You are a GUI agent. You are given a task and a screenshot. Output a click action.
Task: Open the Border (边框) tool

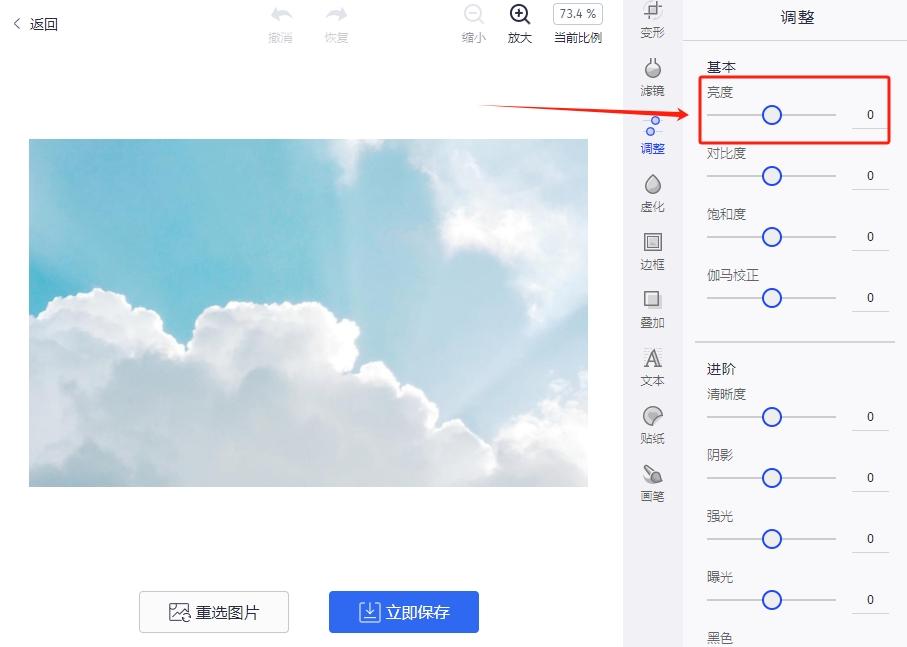pos(652,253)
